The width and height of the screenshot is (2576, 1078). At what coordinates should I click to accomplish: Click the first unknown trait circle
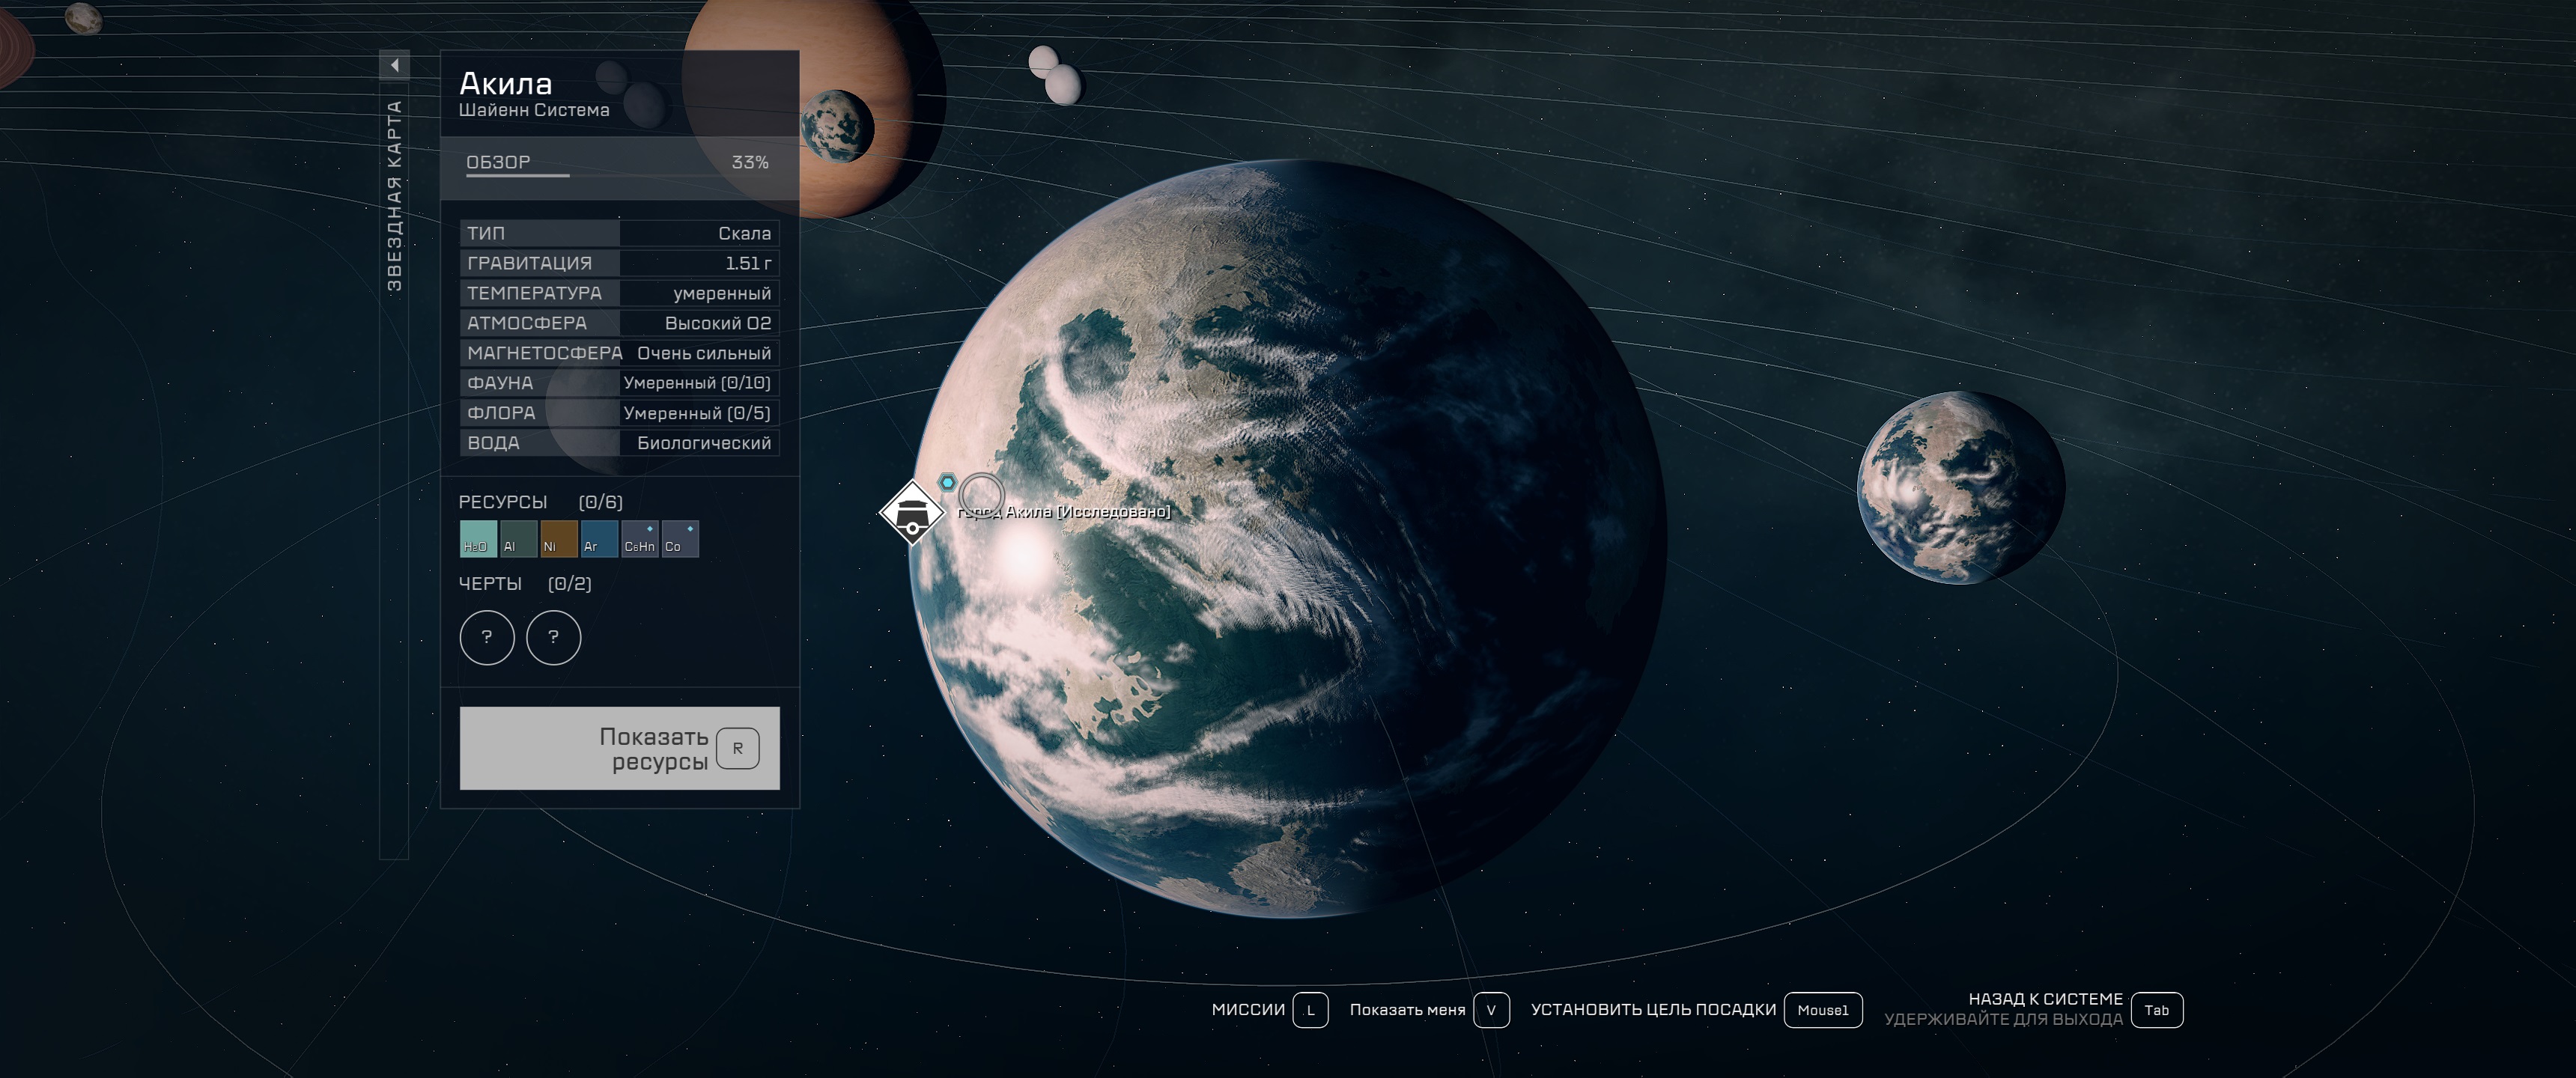pos(487,637)
